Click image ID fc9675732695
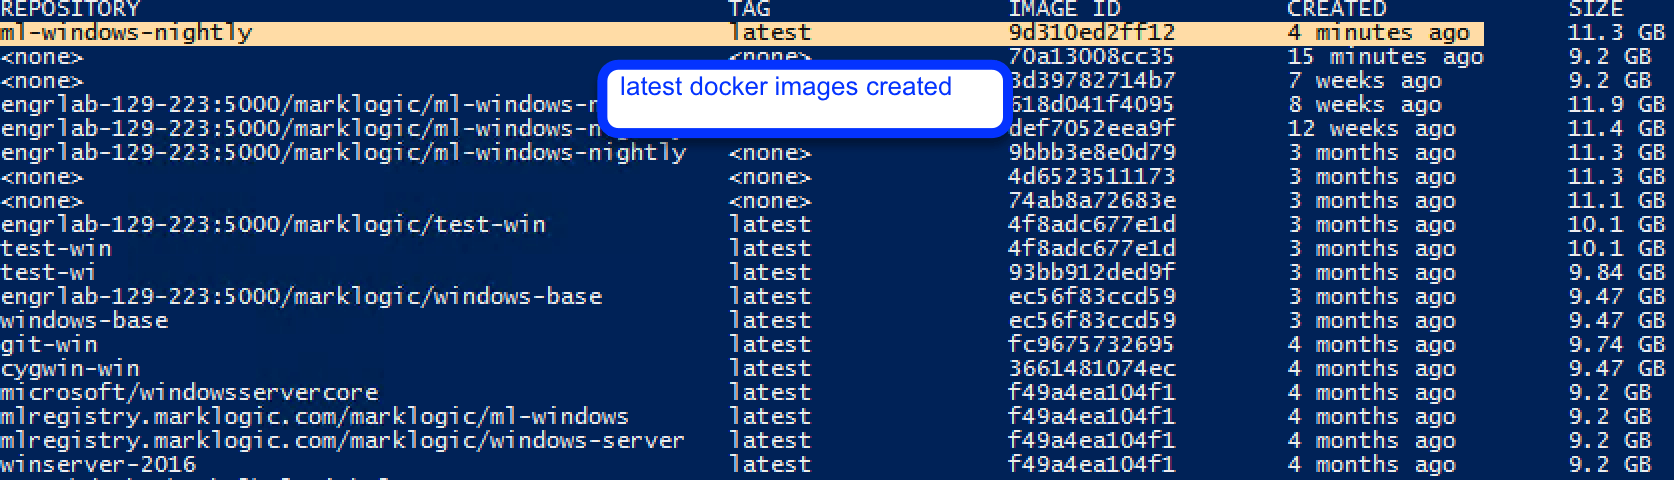The height and width of the screenshot is (480, 1674). coord(1090,345)
